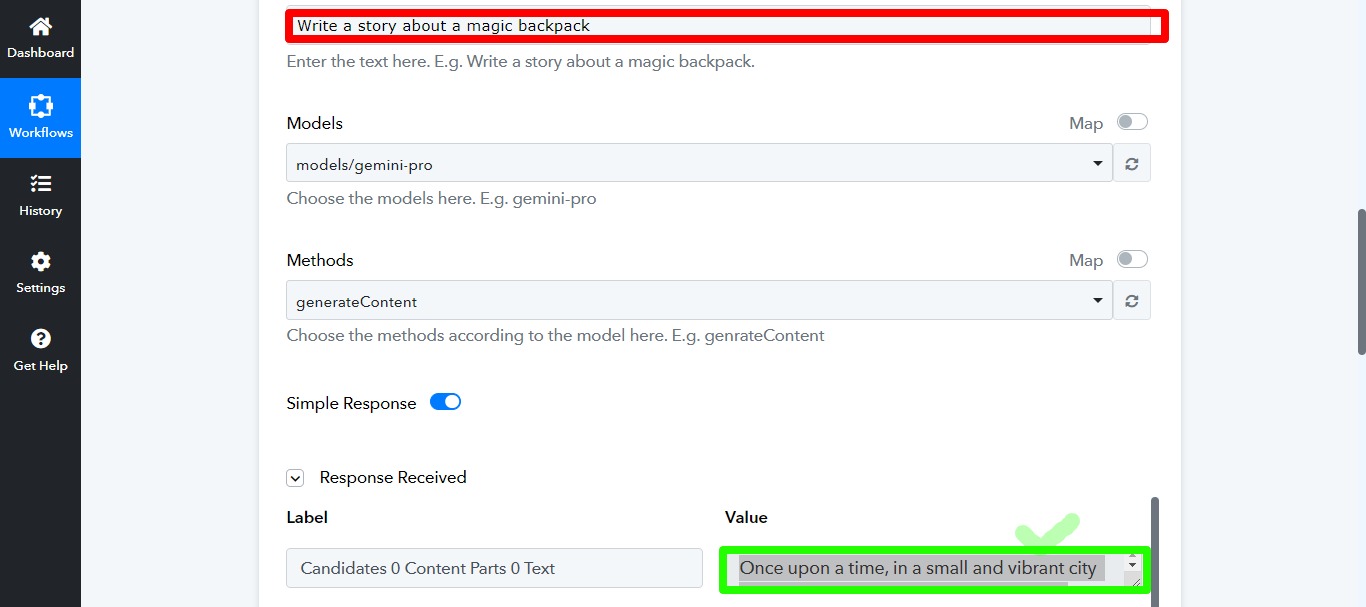Click the Get Help question icon
This screenshot has width=1366, height=607.
point(40,339)
